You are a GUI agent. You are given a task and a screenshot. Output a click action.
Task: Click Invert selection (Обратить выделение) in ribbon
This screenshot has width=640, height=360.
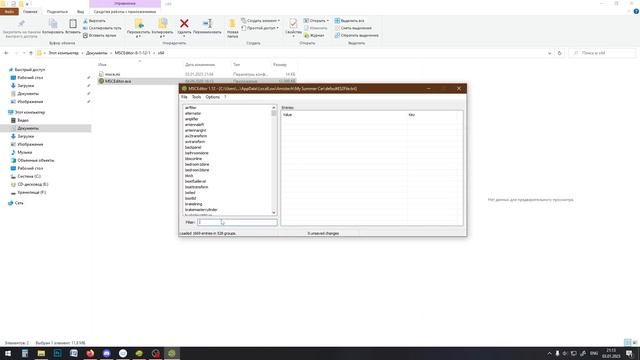356,36
